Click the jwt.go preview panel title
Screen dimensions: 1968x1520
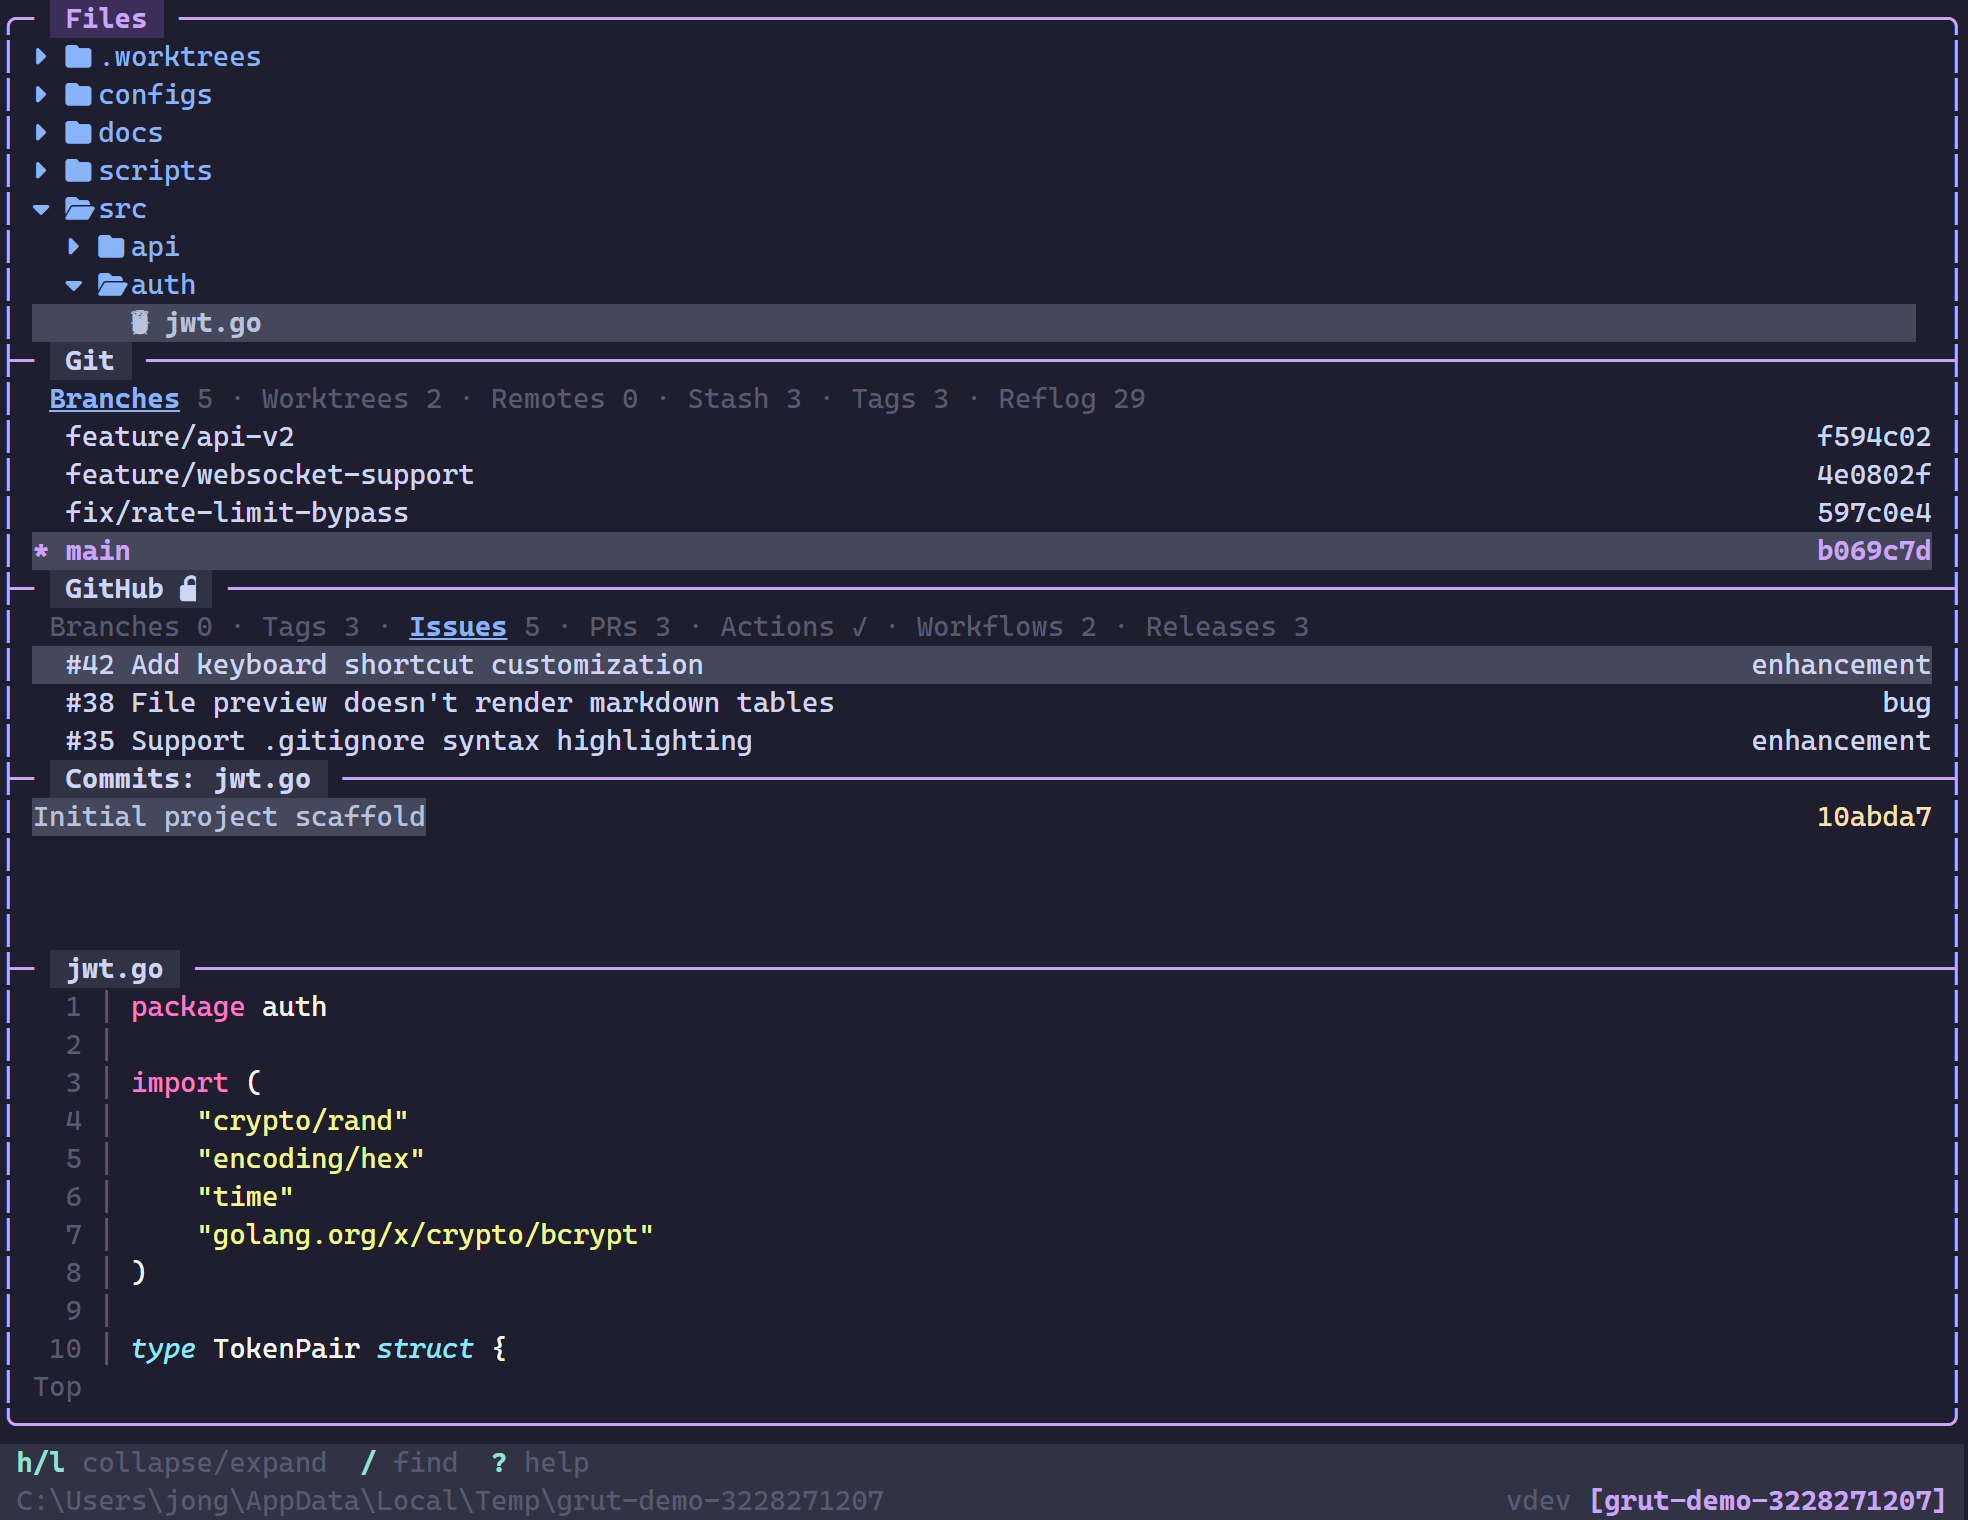[x=114, y=969]
